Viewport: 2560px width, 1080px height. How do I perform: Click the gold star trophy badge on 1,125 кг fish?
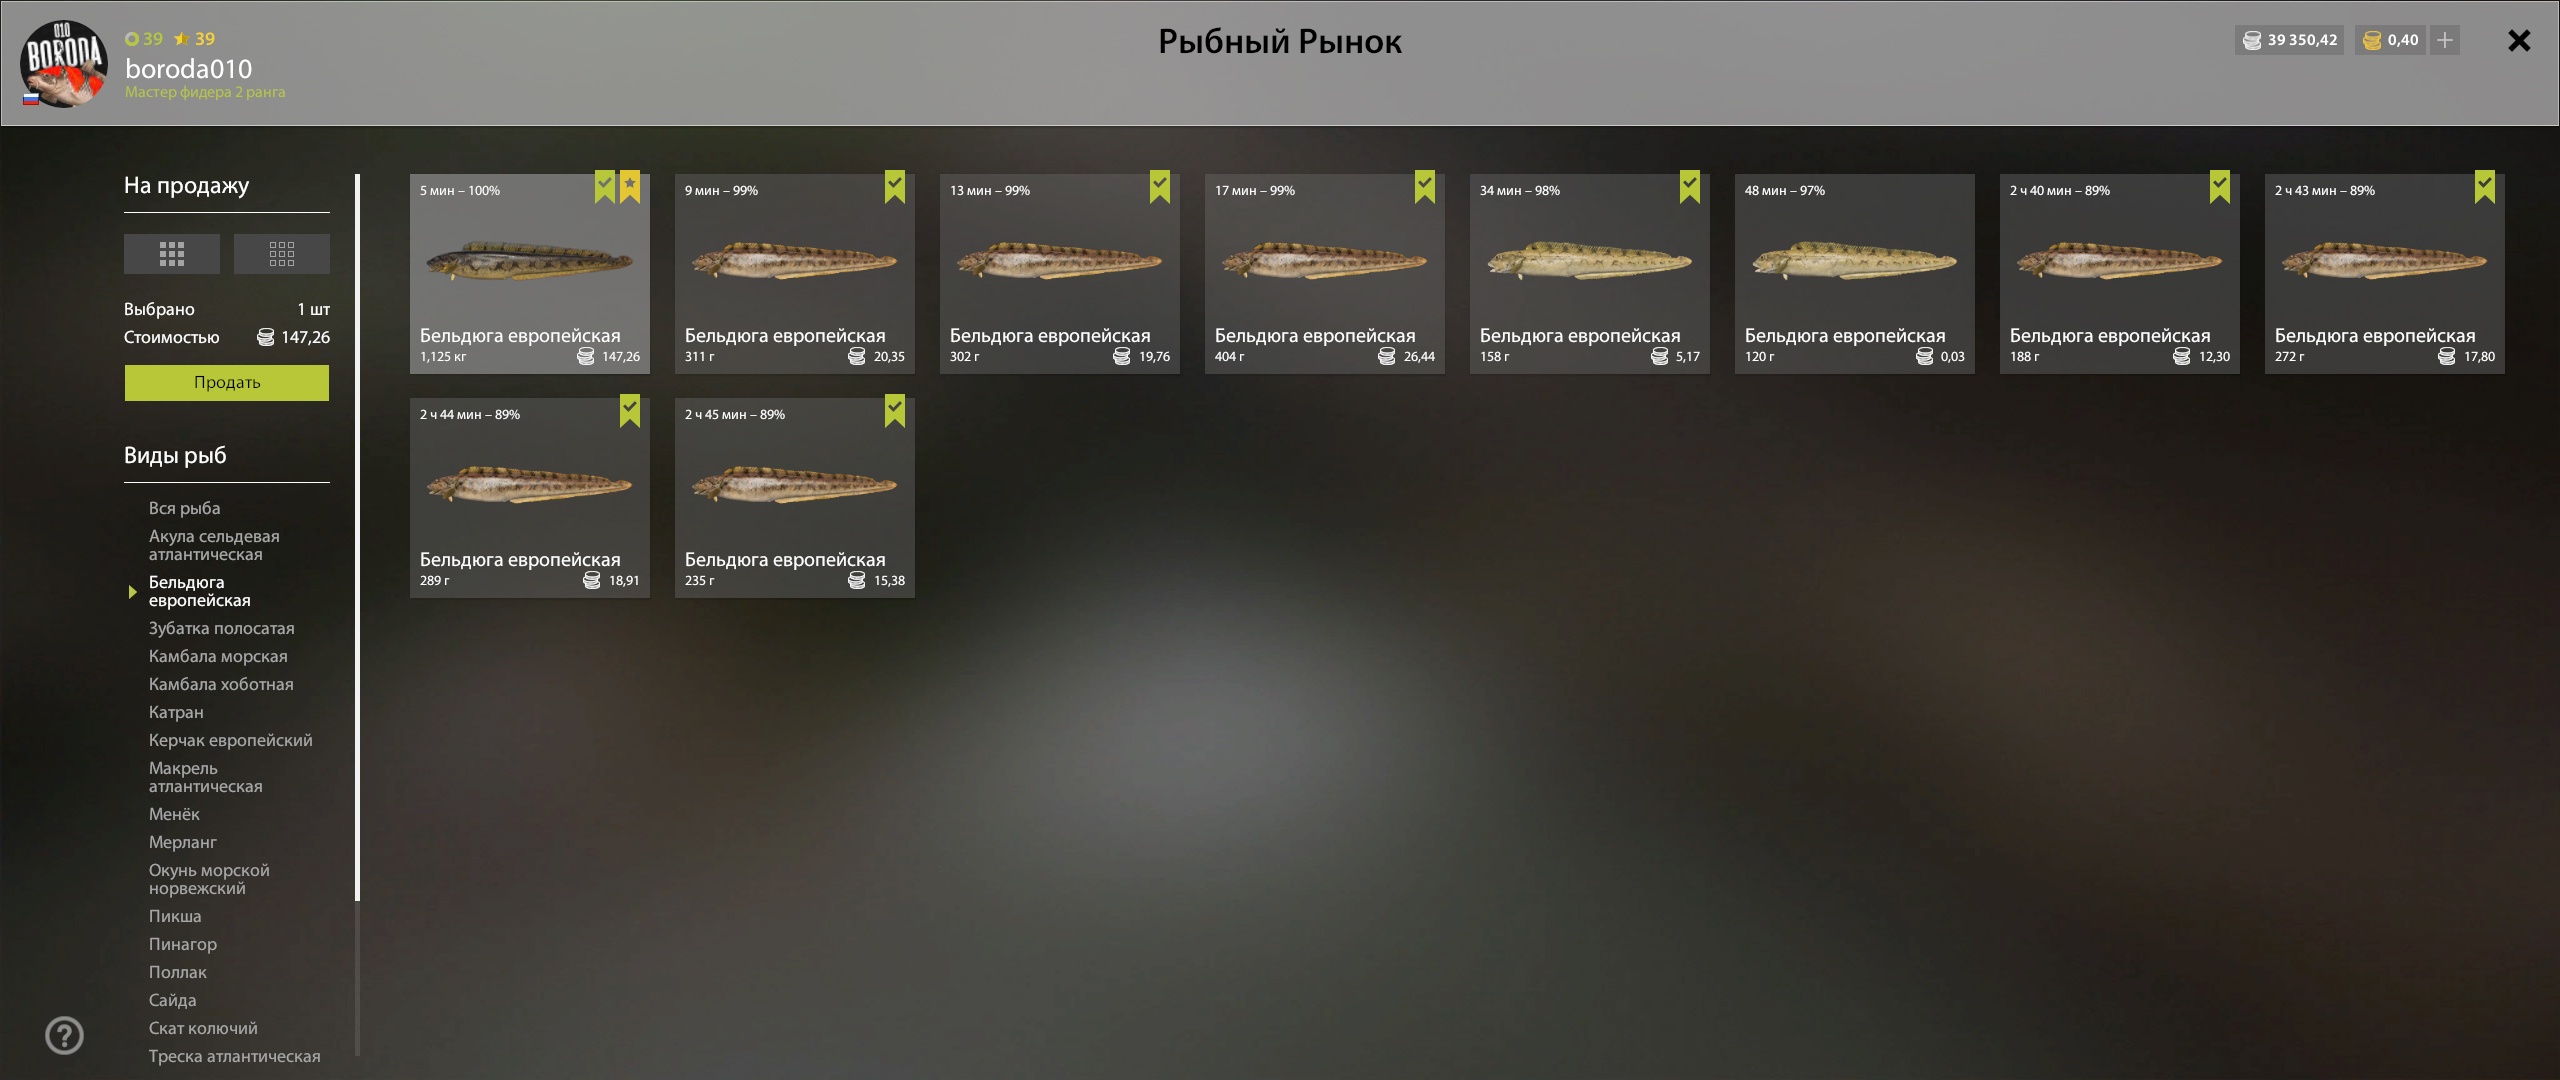pyautogui.click(x=630, y=187)
